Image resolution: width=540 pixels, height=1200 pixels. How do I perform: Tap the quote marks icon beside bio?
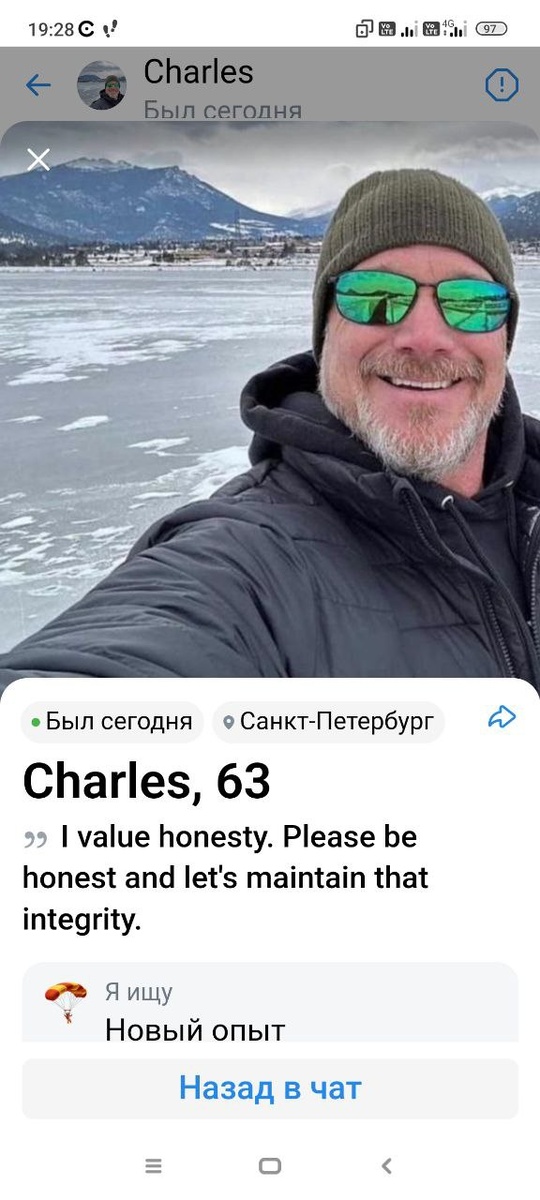[x=35, y=839]
